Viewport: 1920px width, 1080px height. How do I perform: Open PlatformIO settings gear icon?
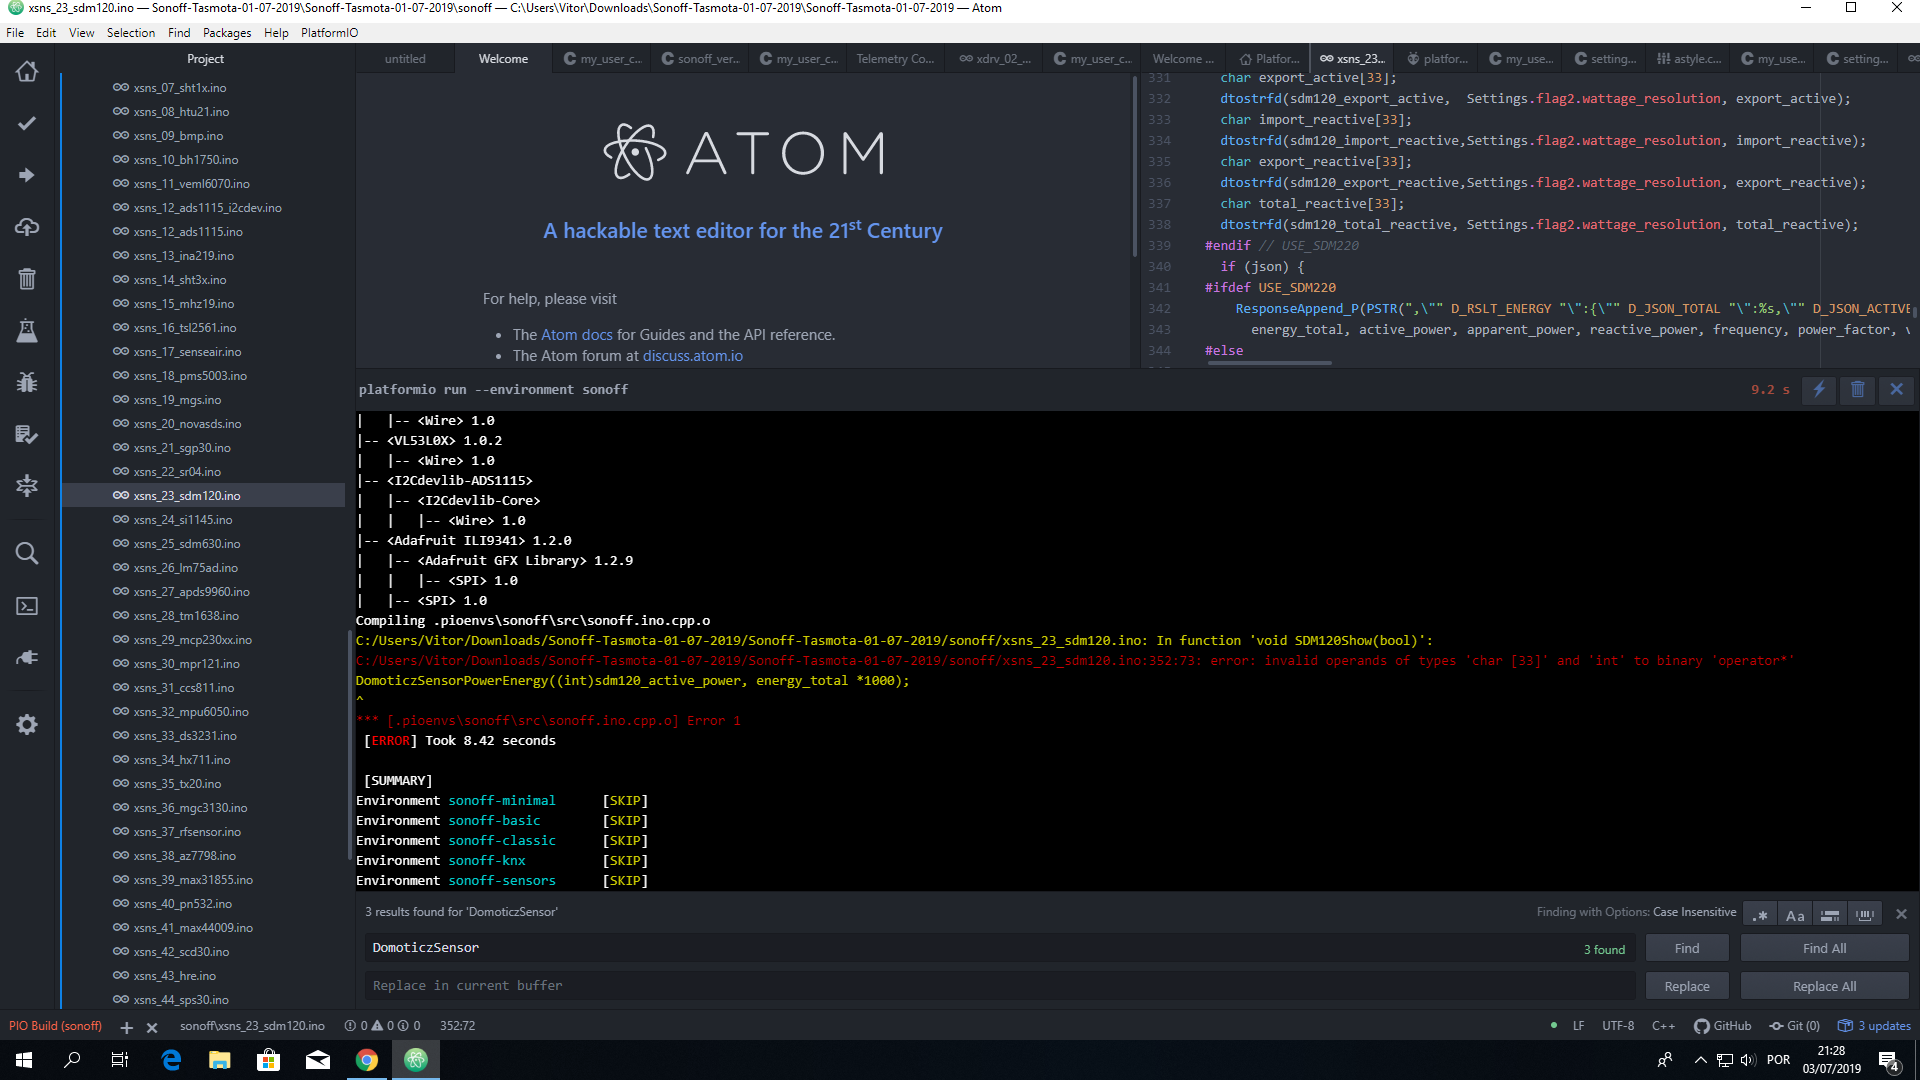(x=27, y=724)
